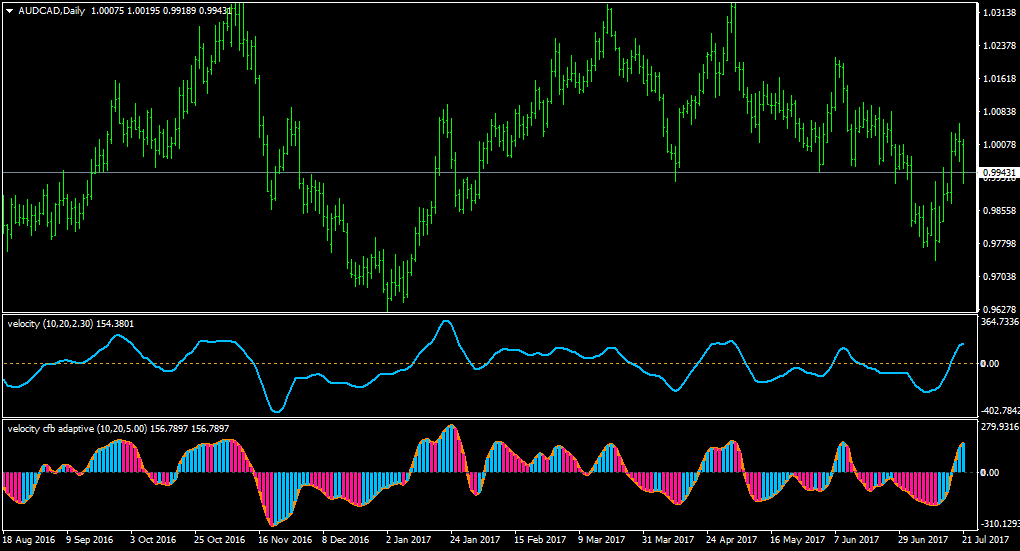Click the 9 Mar 2017 date label
This screenshot has height=551, width=1020.
click(601, 539)
